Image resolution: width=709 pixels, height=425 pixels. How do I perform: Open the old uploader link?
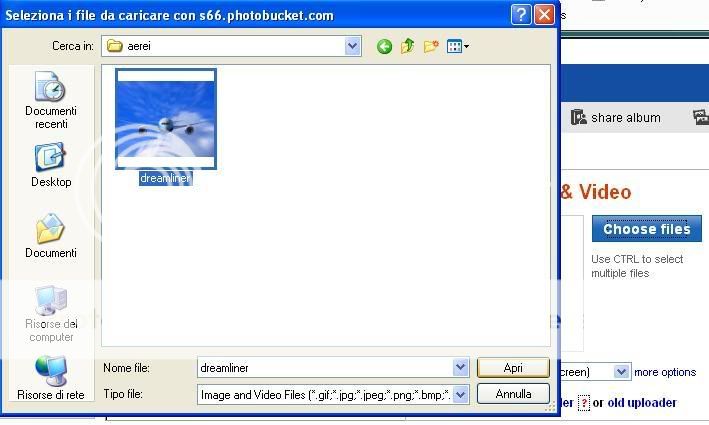tap(642, 402)
